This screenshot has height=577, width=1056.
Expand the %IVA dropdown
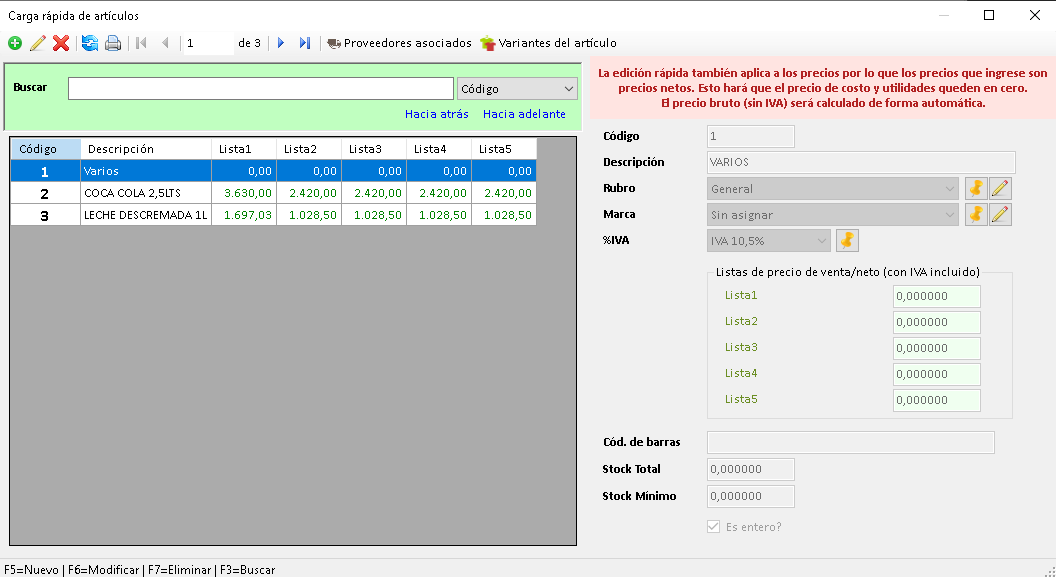click(x=821, y=240)
